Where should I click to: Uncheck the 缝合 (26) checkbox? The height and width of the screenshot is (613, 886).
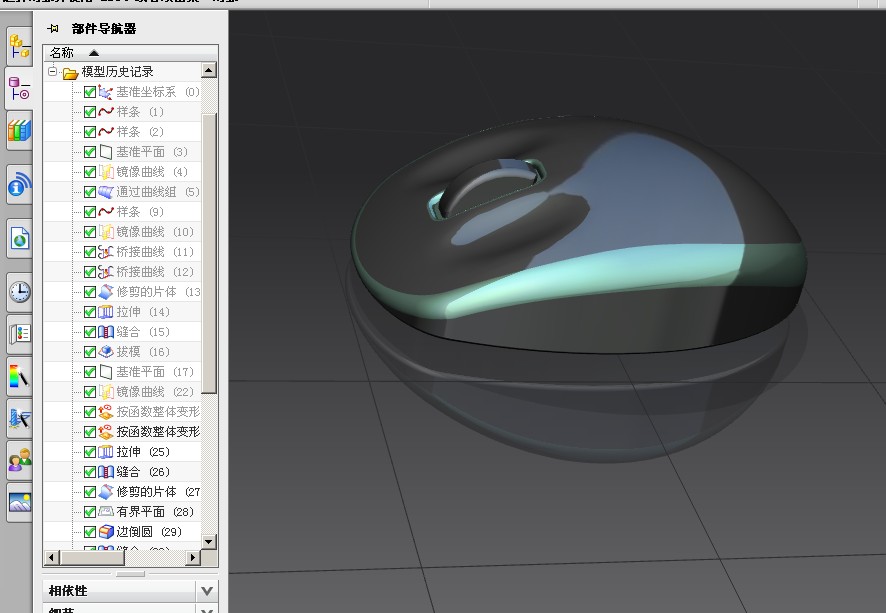point(90,472)
